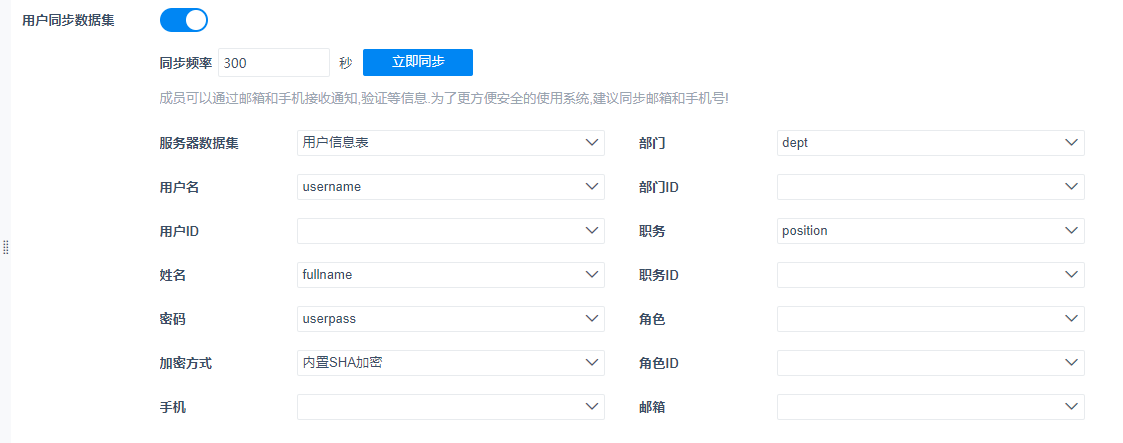Viewport: 1123px width, 443px height.
Task: Expand the empty 部门ID dropdown
Action: point(930,187)
